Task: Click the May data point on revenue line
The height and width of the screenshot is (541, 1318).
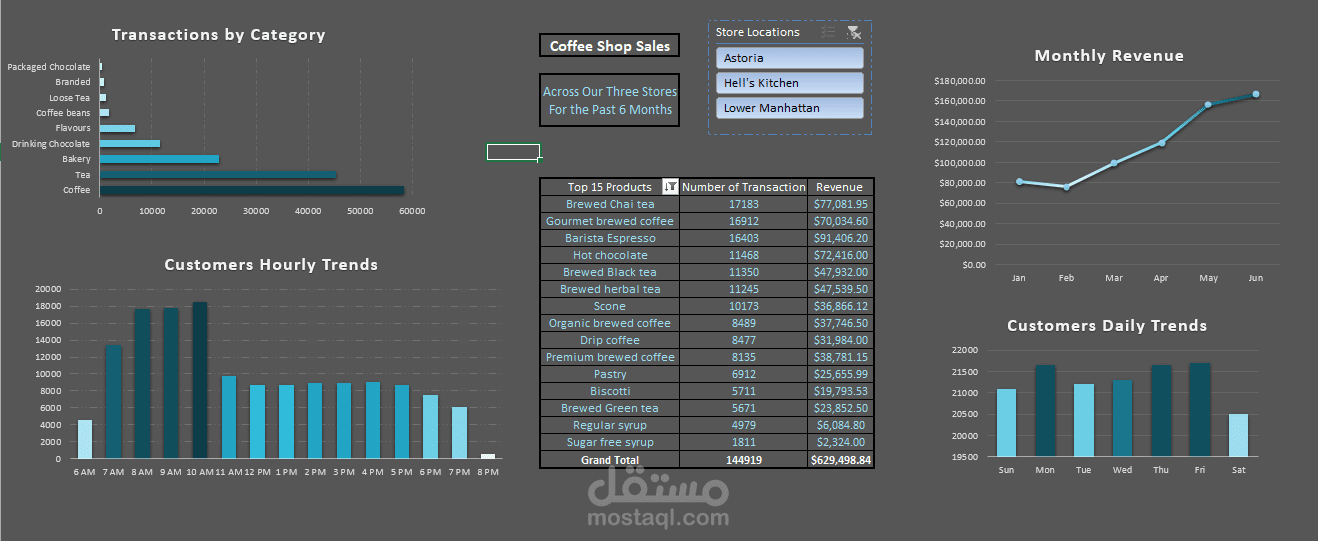Action: point(1208,104)
